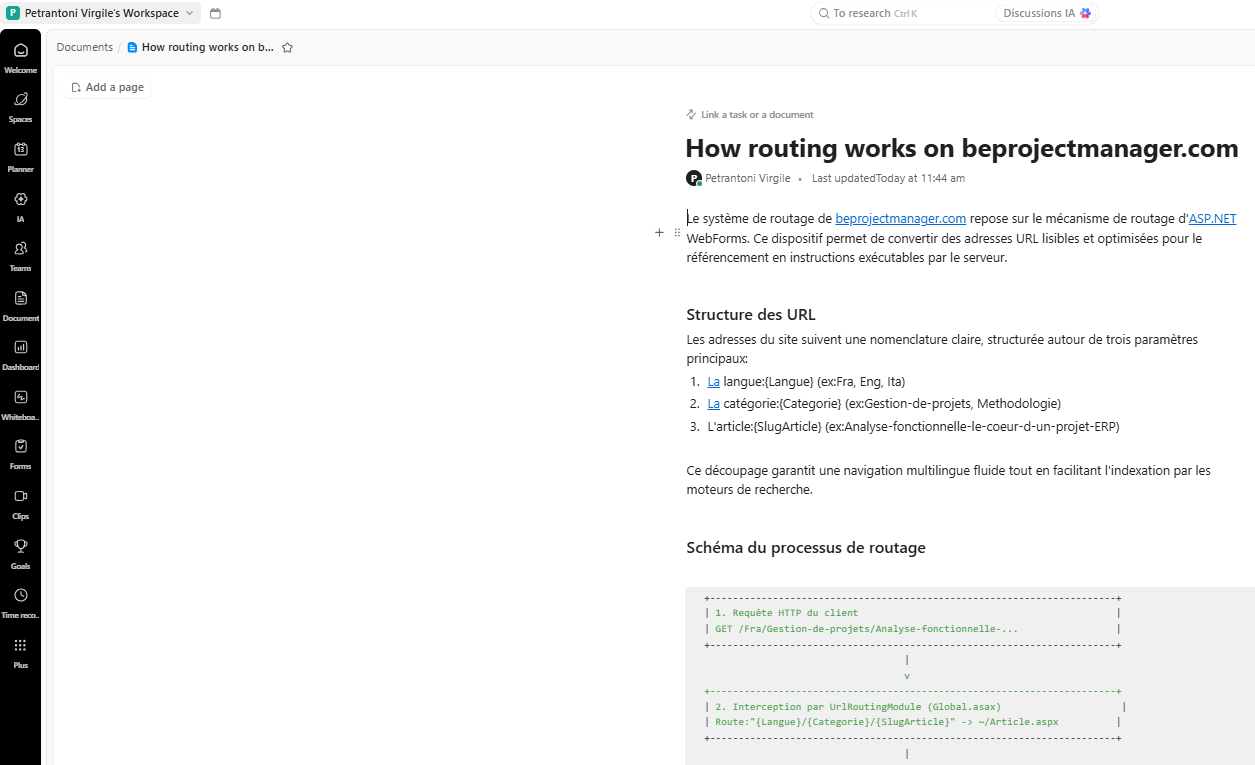Expand the workspace name dropdown
The image size is (1255, 765).
[190, 13]
